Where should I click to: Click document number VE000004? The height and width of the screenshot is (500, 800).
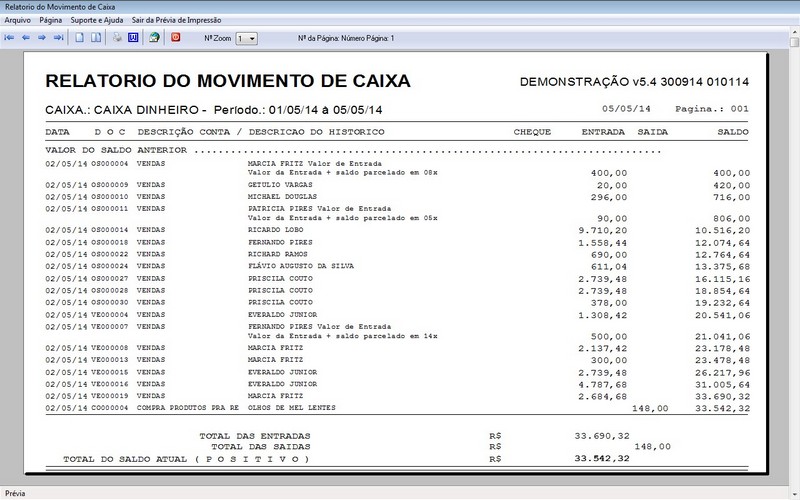tap(110, 315)
